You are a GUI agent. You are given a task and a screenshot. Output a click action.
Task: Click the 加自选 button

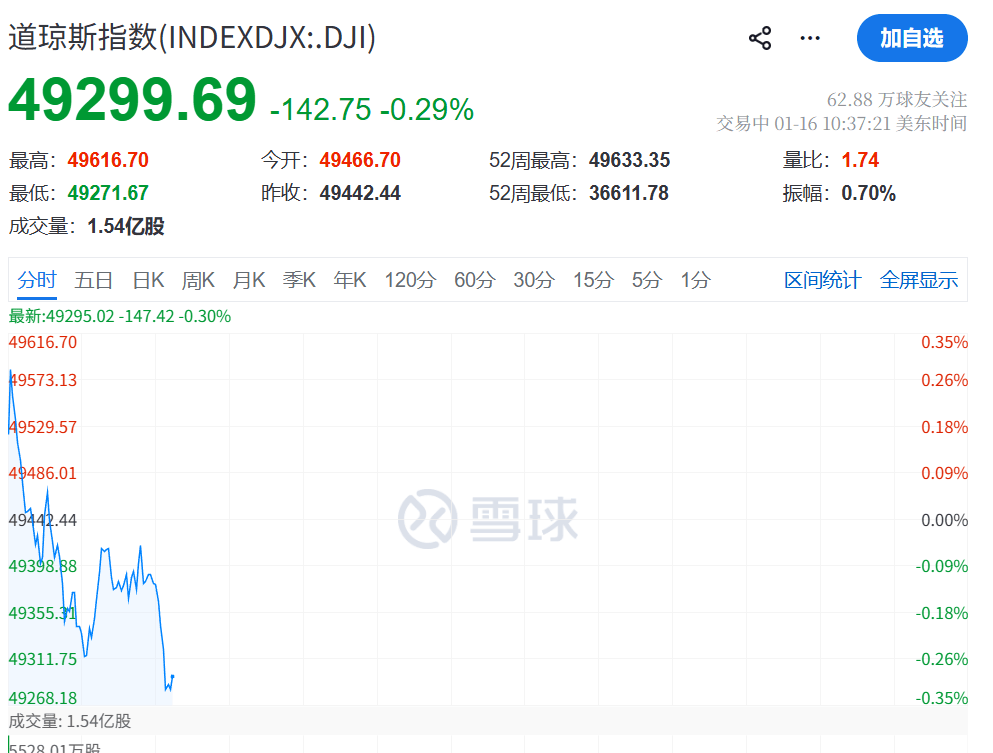(911, 39)
